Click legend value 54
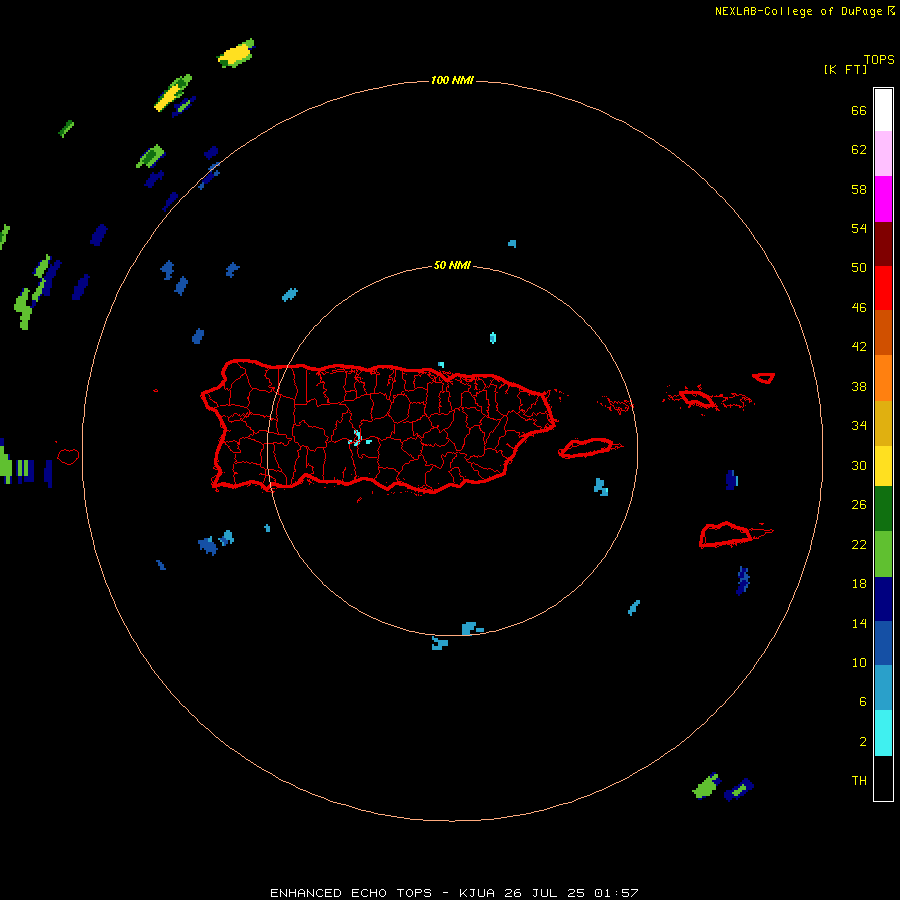The width and height of the screenshot is (900, 900). click(859, 228)
